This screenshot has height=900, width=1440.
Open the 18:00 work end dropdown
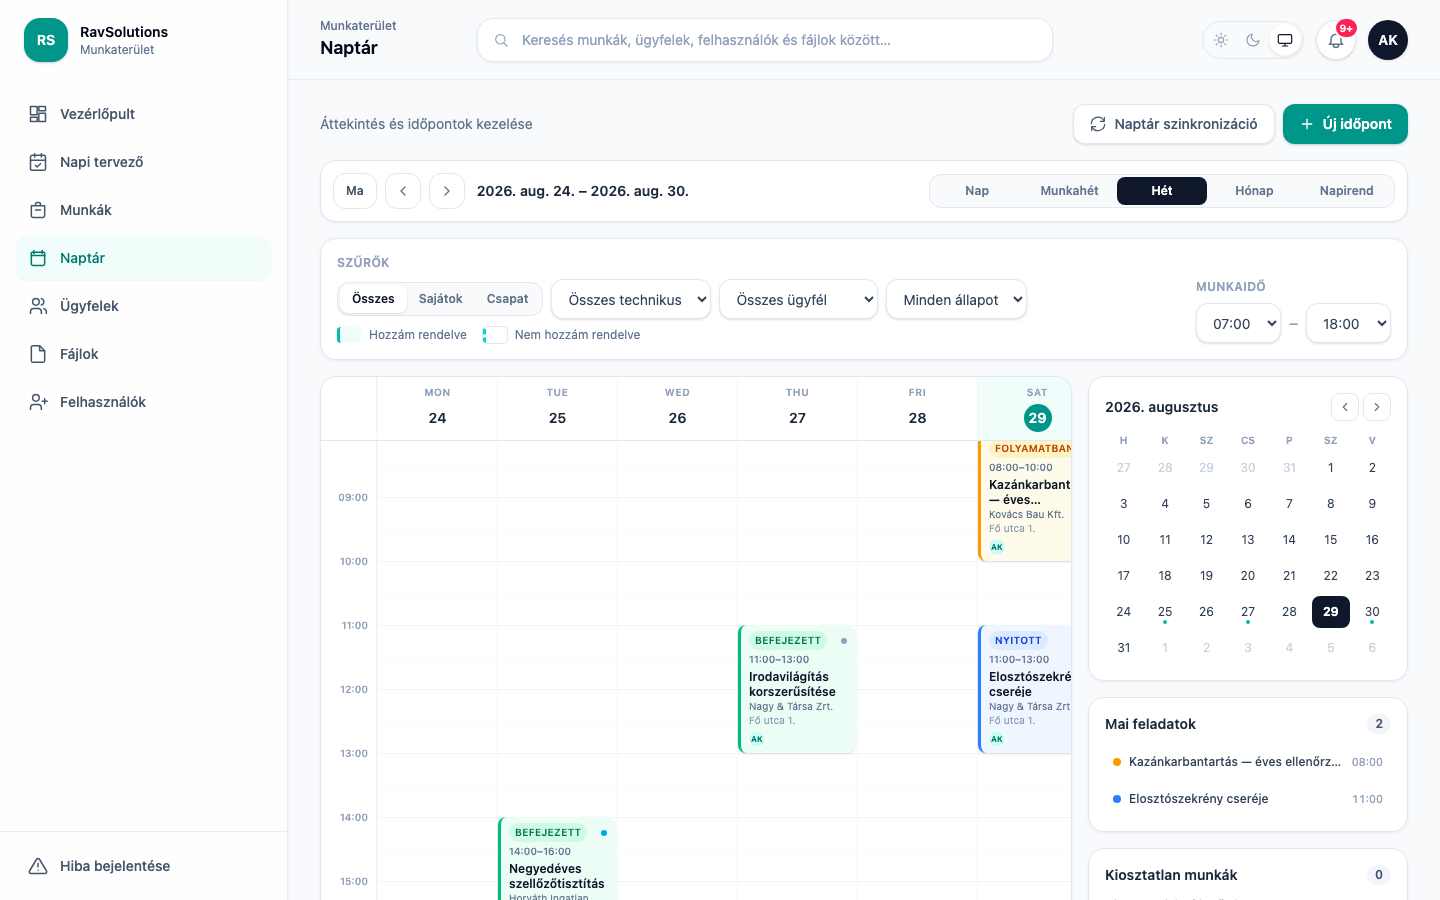pos(1348,323)
